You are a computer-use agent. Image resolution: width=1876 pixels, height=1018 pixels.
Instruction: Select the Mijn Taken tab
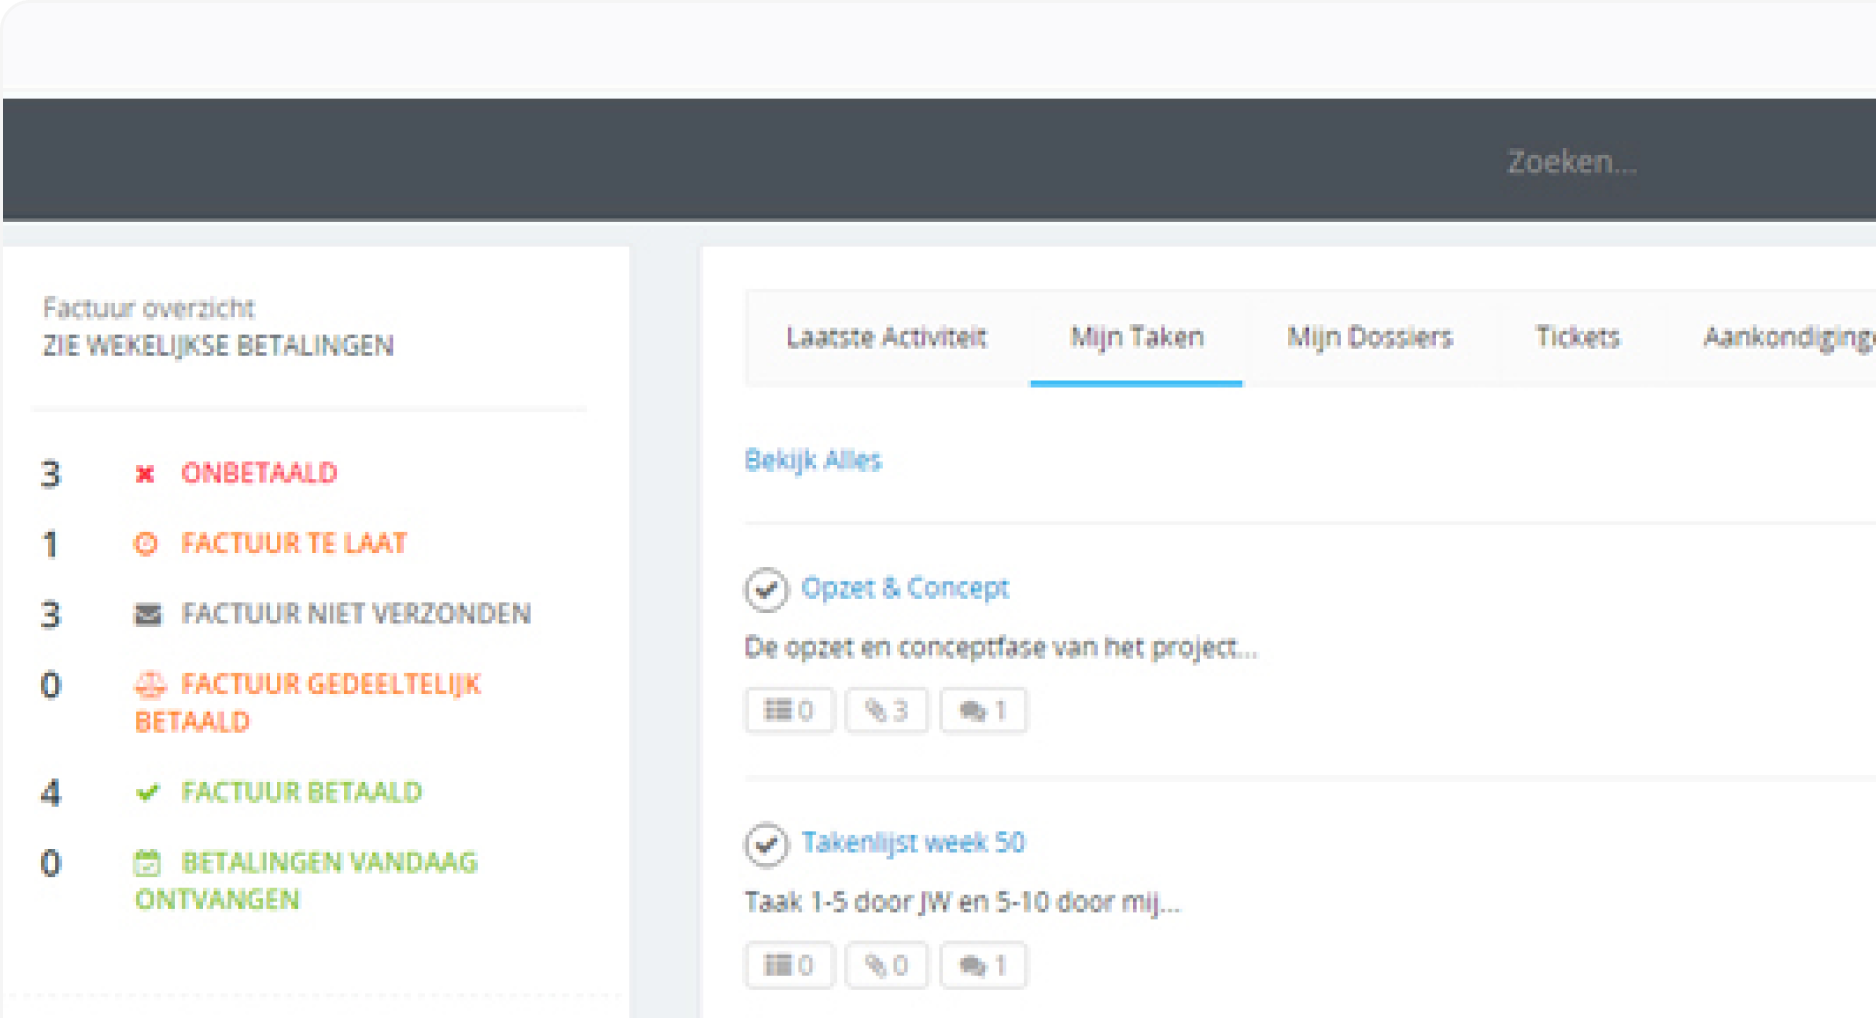(x=1137, y=338)
